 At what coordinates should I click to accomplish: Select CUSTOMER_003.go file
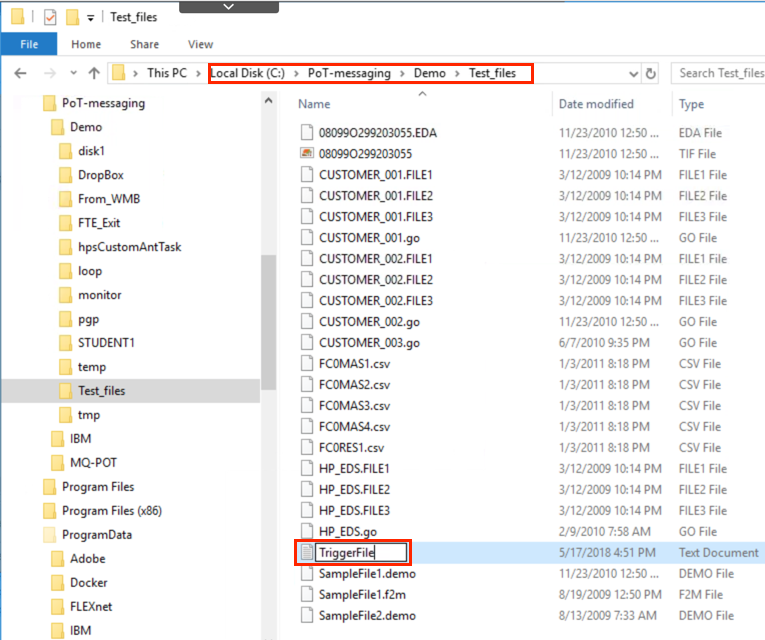[369, 343]
